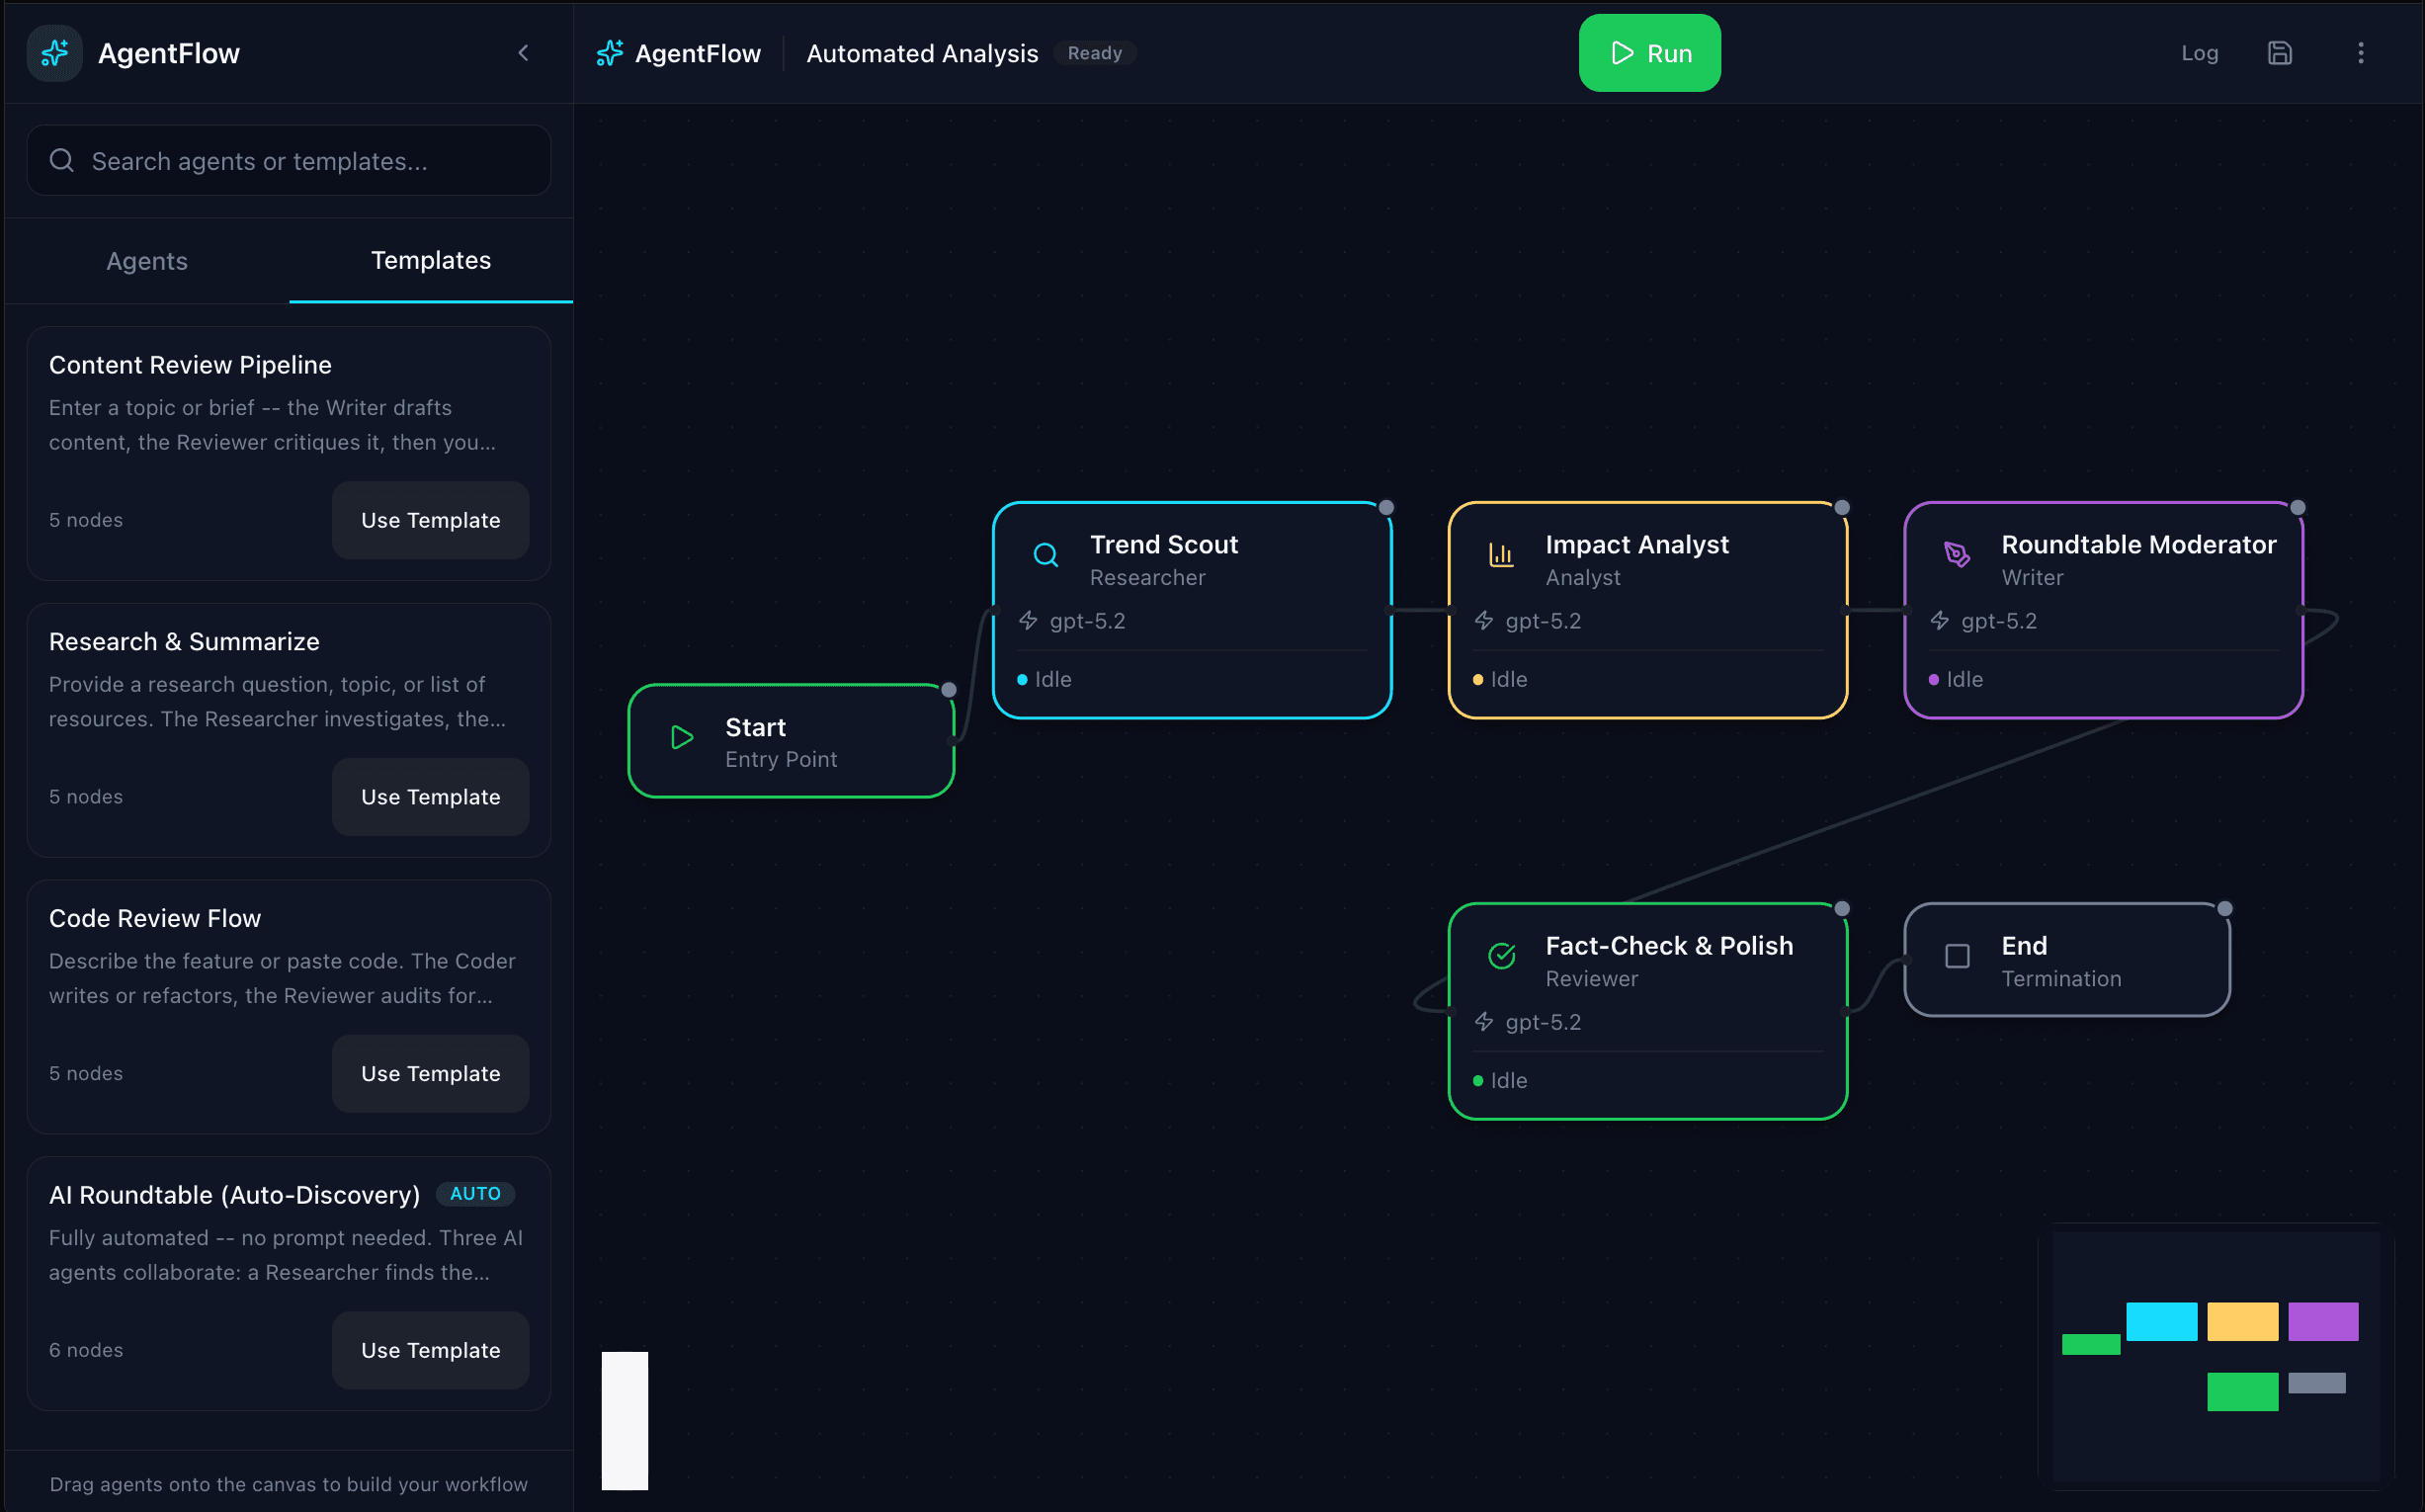
Task: Switch to the Agents tab
Action: (146, 261)
